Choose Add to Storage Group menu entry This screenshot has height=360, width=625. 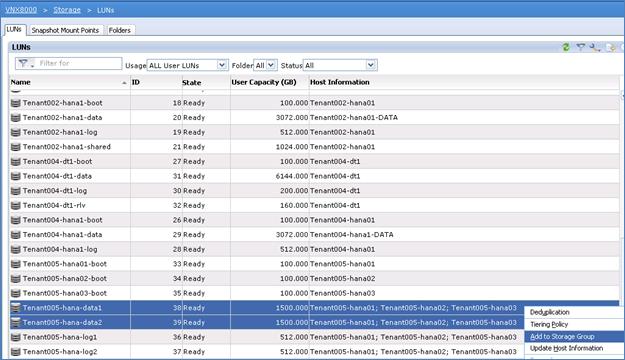pyautogui.click(x=574, y=336)
